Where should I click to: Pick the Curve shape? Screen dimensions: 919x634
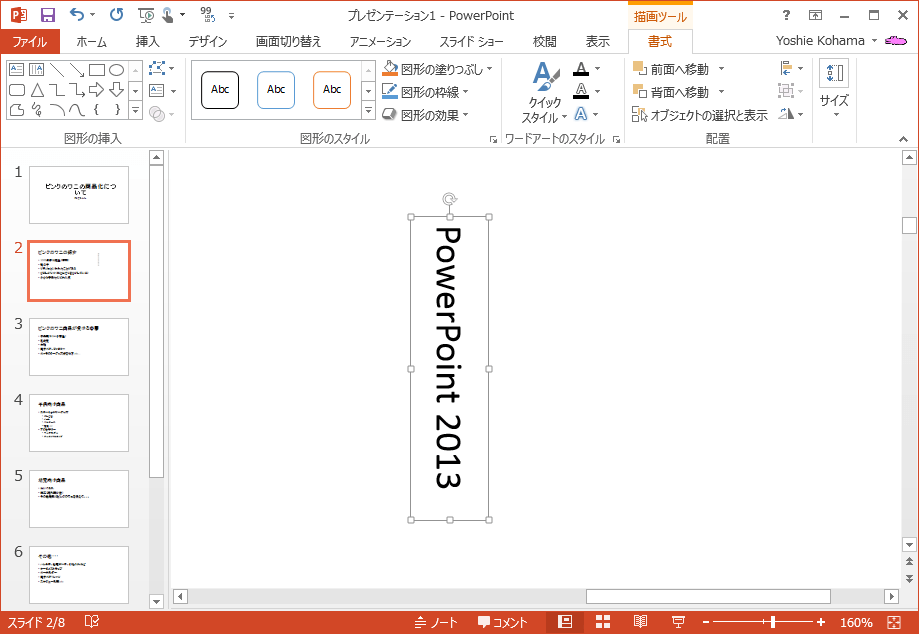[77, 110]
